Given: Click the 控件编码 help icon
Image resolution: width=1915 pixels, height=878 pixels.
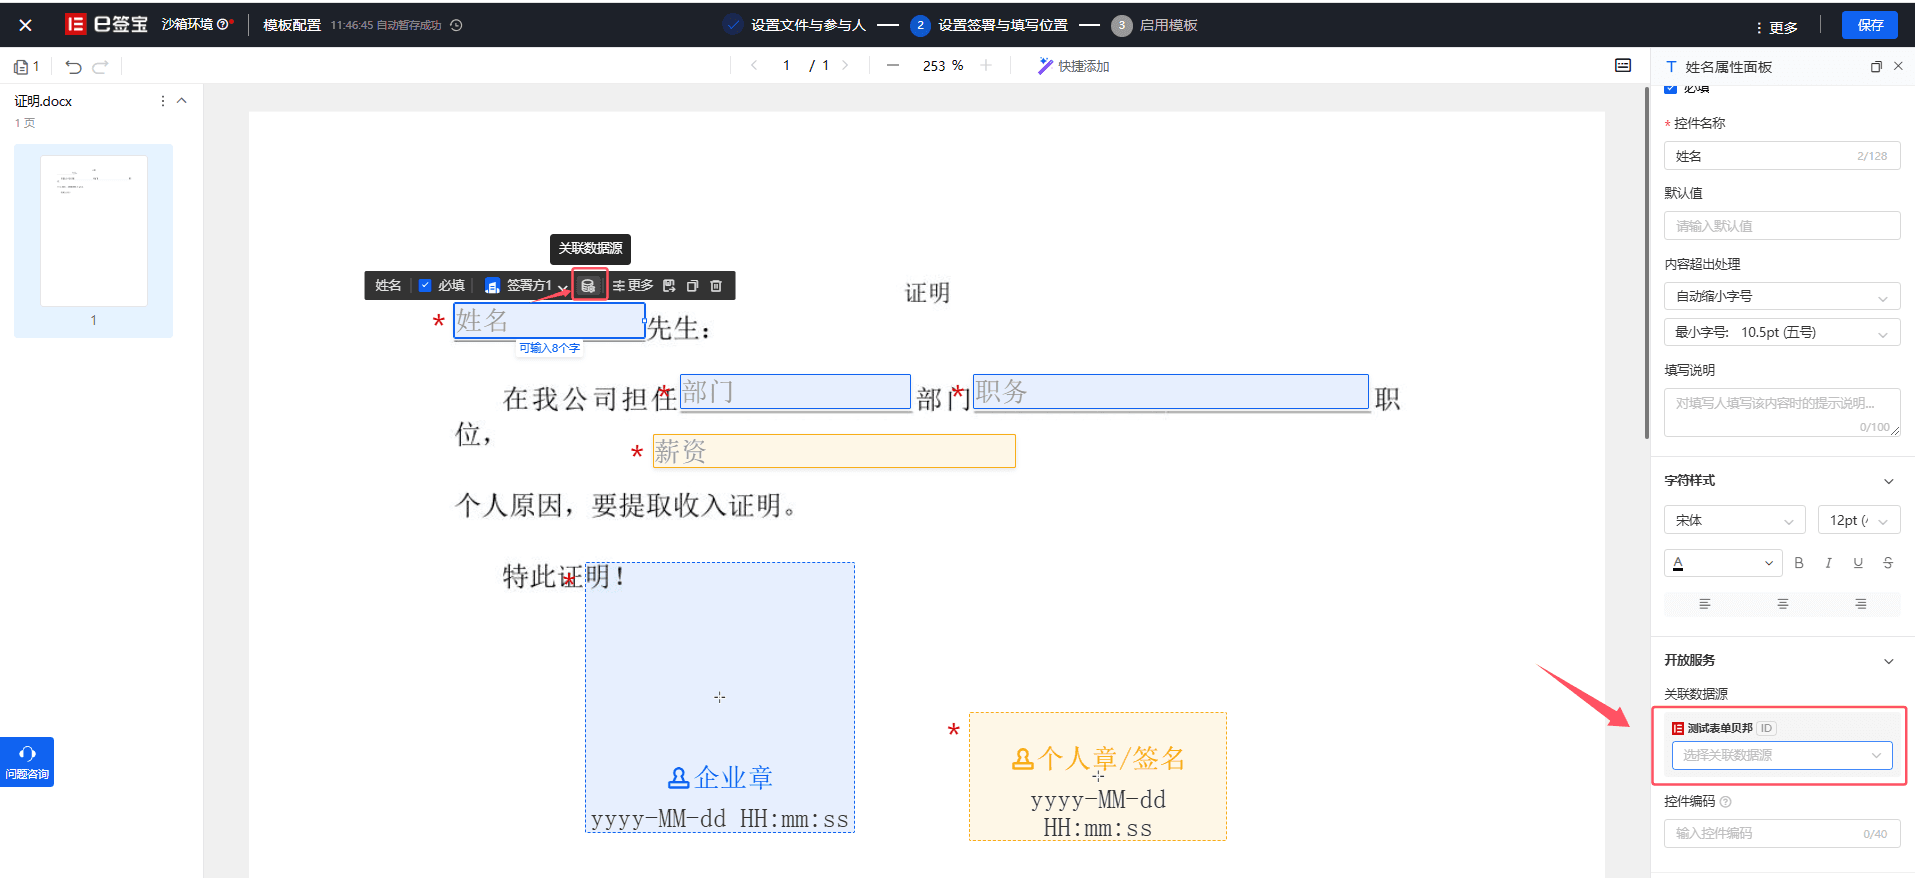Looking at the screenshot, I should point(1726,802).
